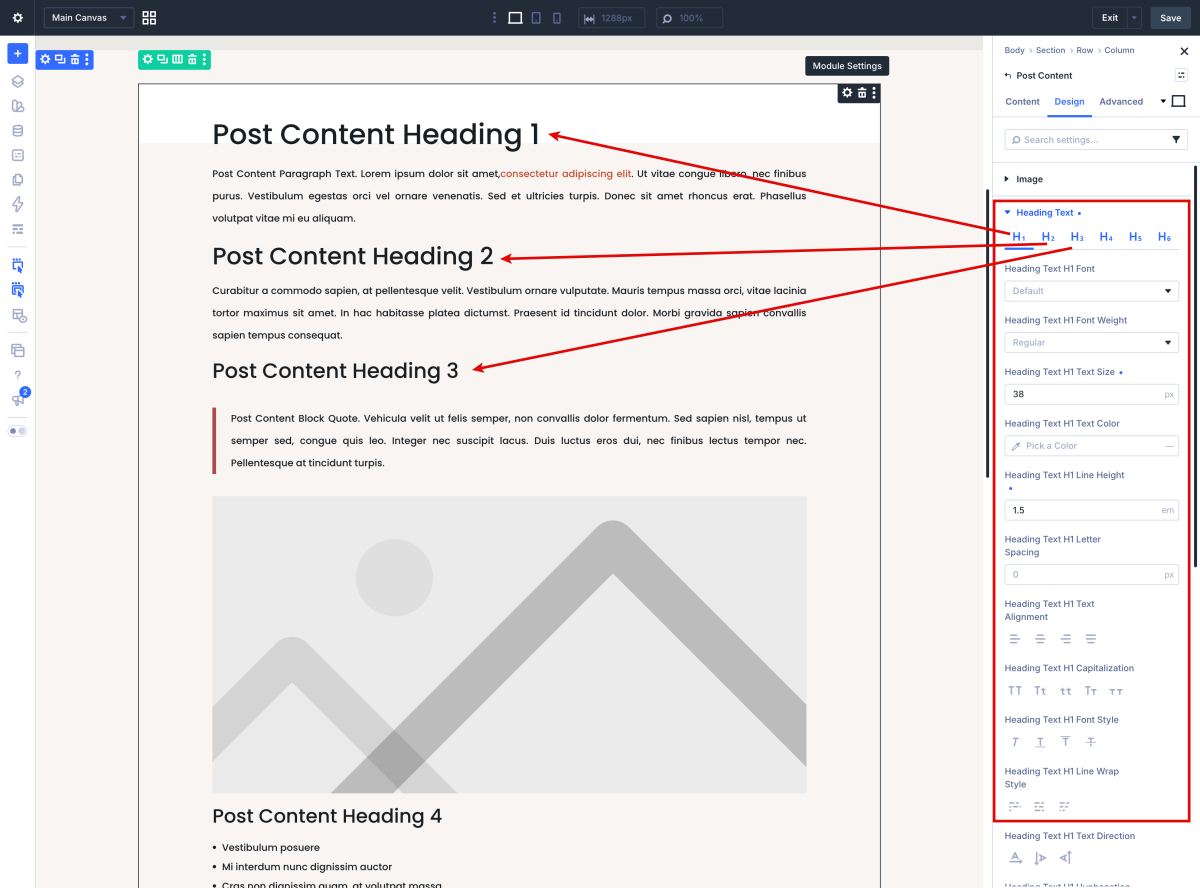Viewport: 1200px width, 888px height.
Task: Open the Main Canvas dropdown
Action: [89, 18]
